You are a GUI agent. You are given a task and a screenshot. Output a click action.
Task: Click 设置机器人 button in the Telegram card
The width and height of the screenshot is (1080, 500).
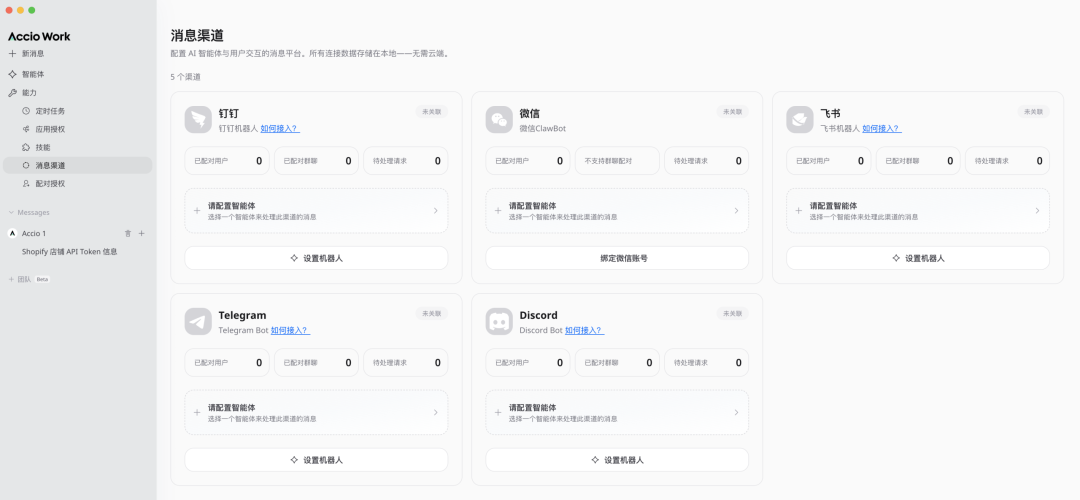click(x=316, y=460)
